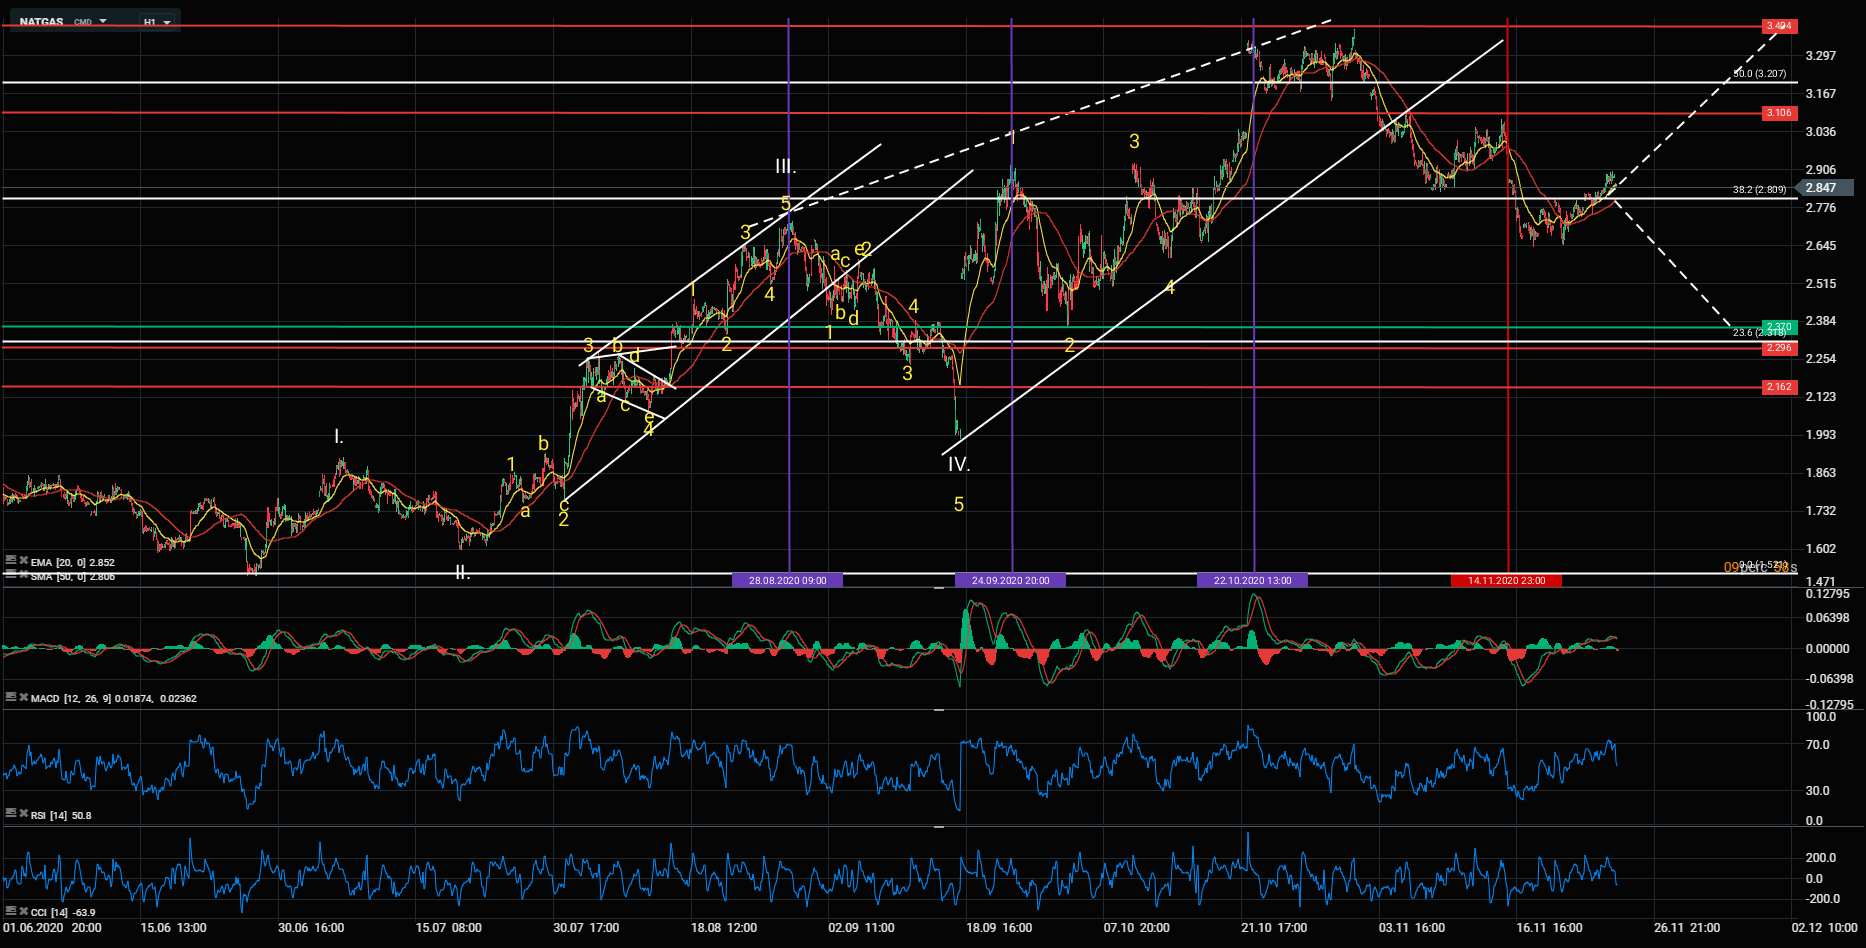Click the 3.106 red price level tag
The width and height of the screenshot is (1866, 948).
coord(1779,113)
